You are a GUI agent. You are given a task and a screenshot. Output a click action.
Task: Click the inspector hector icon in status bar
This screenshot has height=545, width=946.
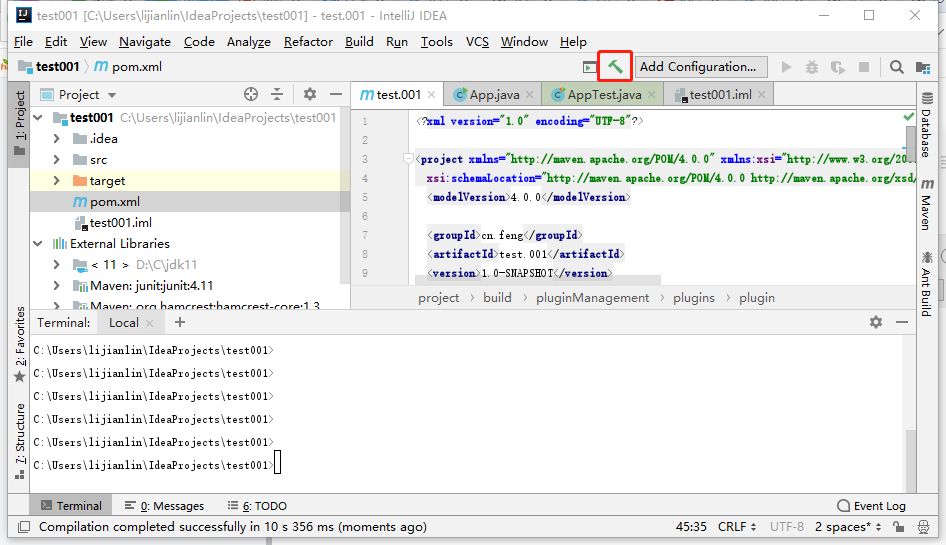(923, 527)
